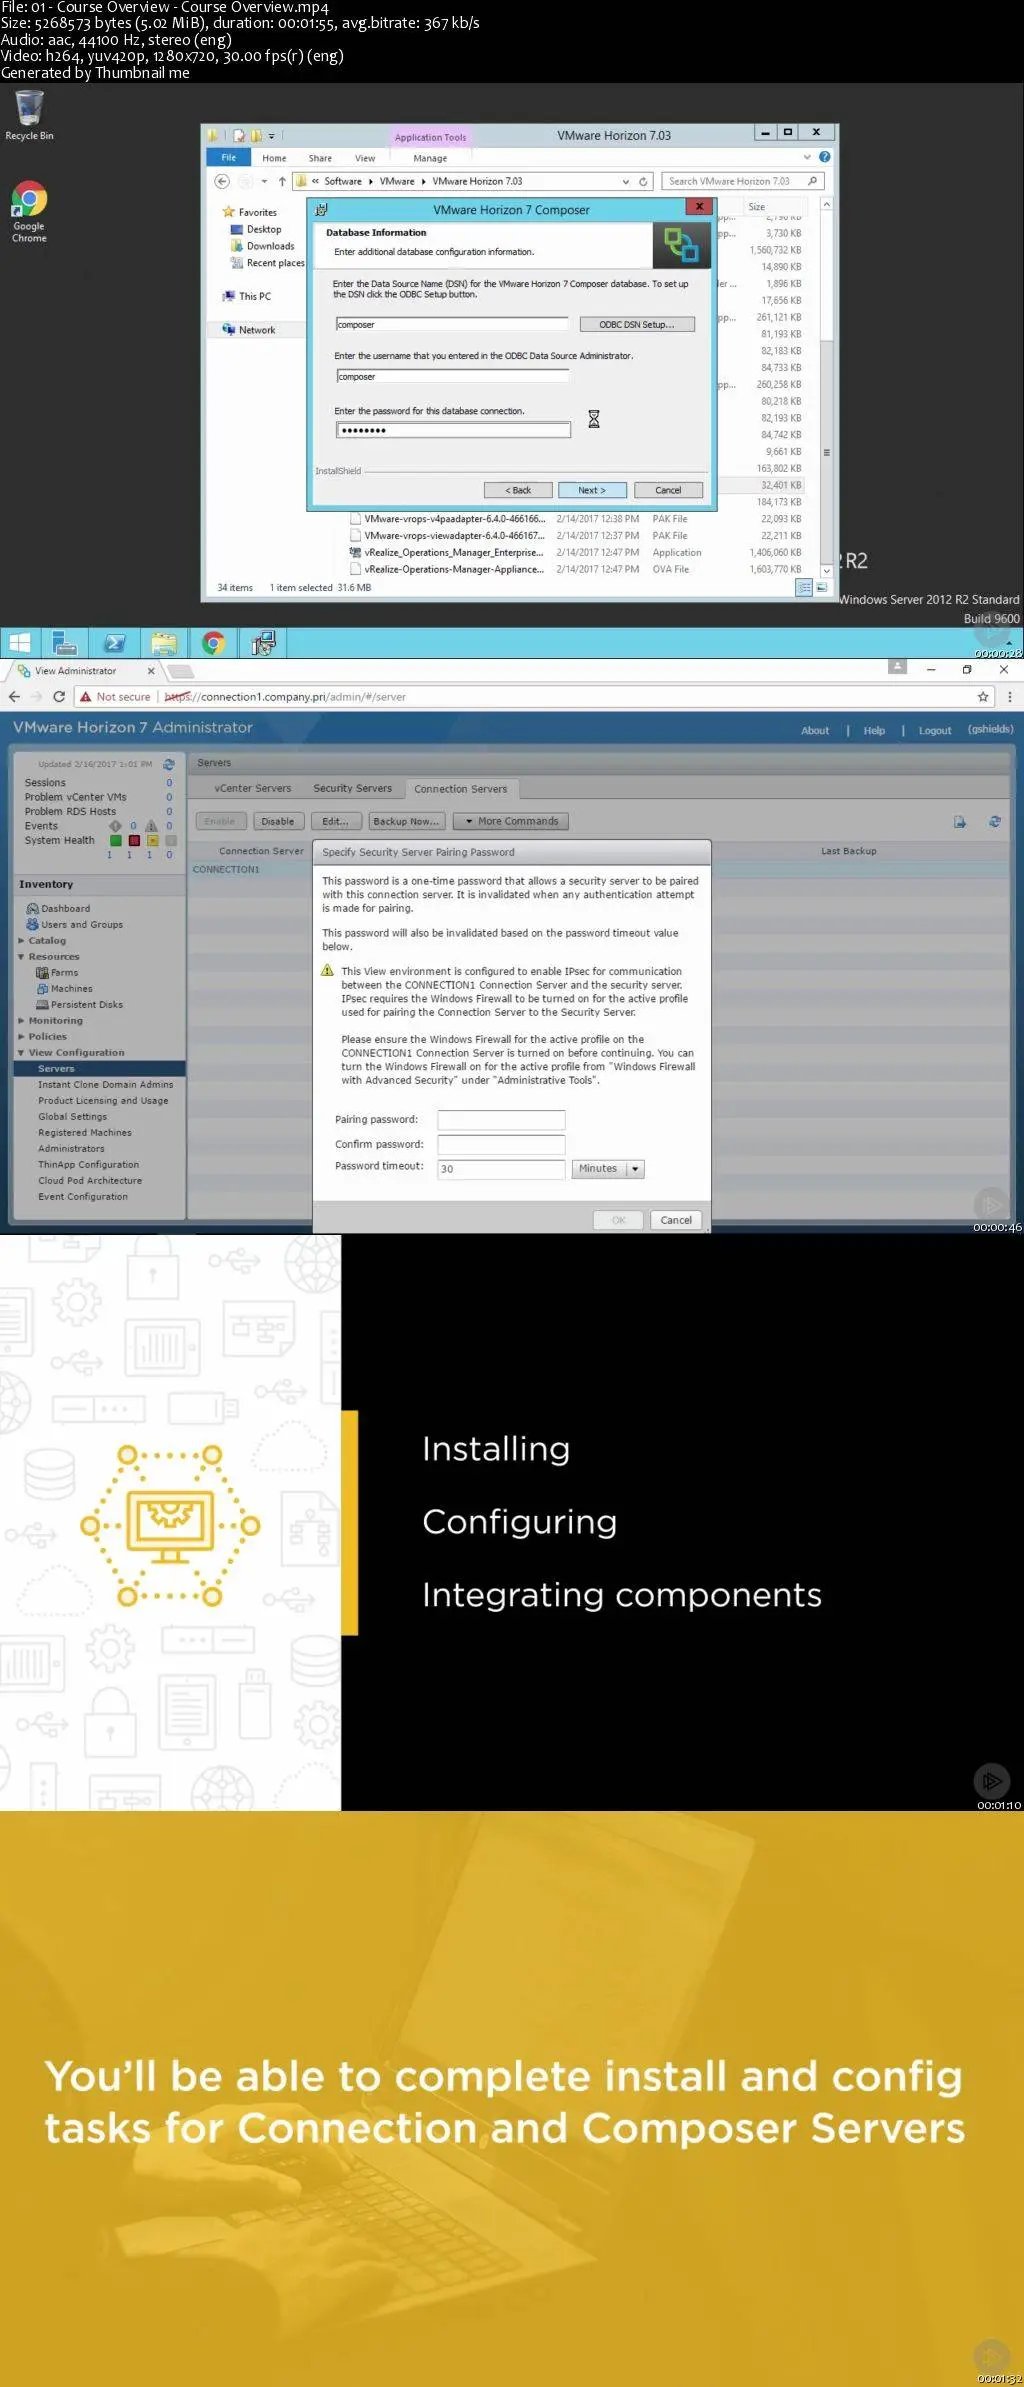
Task: Cancel the pairing password dialog
Action: [676, 1220]
